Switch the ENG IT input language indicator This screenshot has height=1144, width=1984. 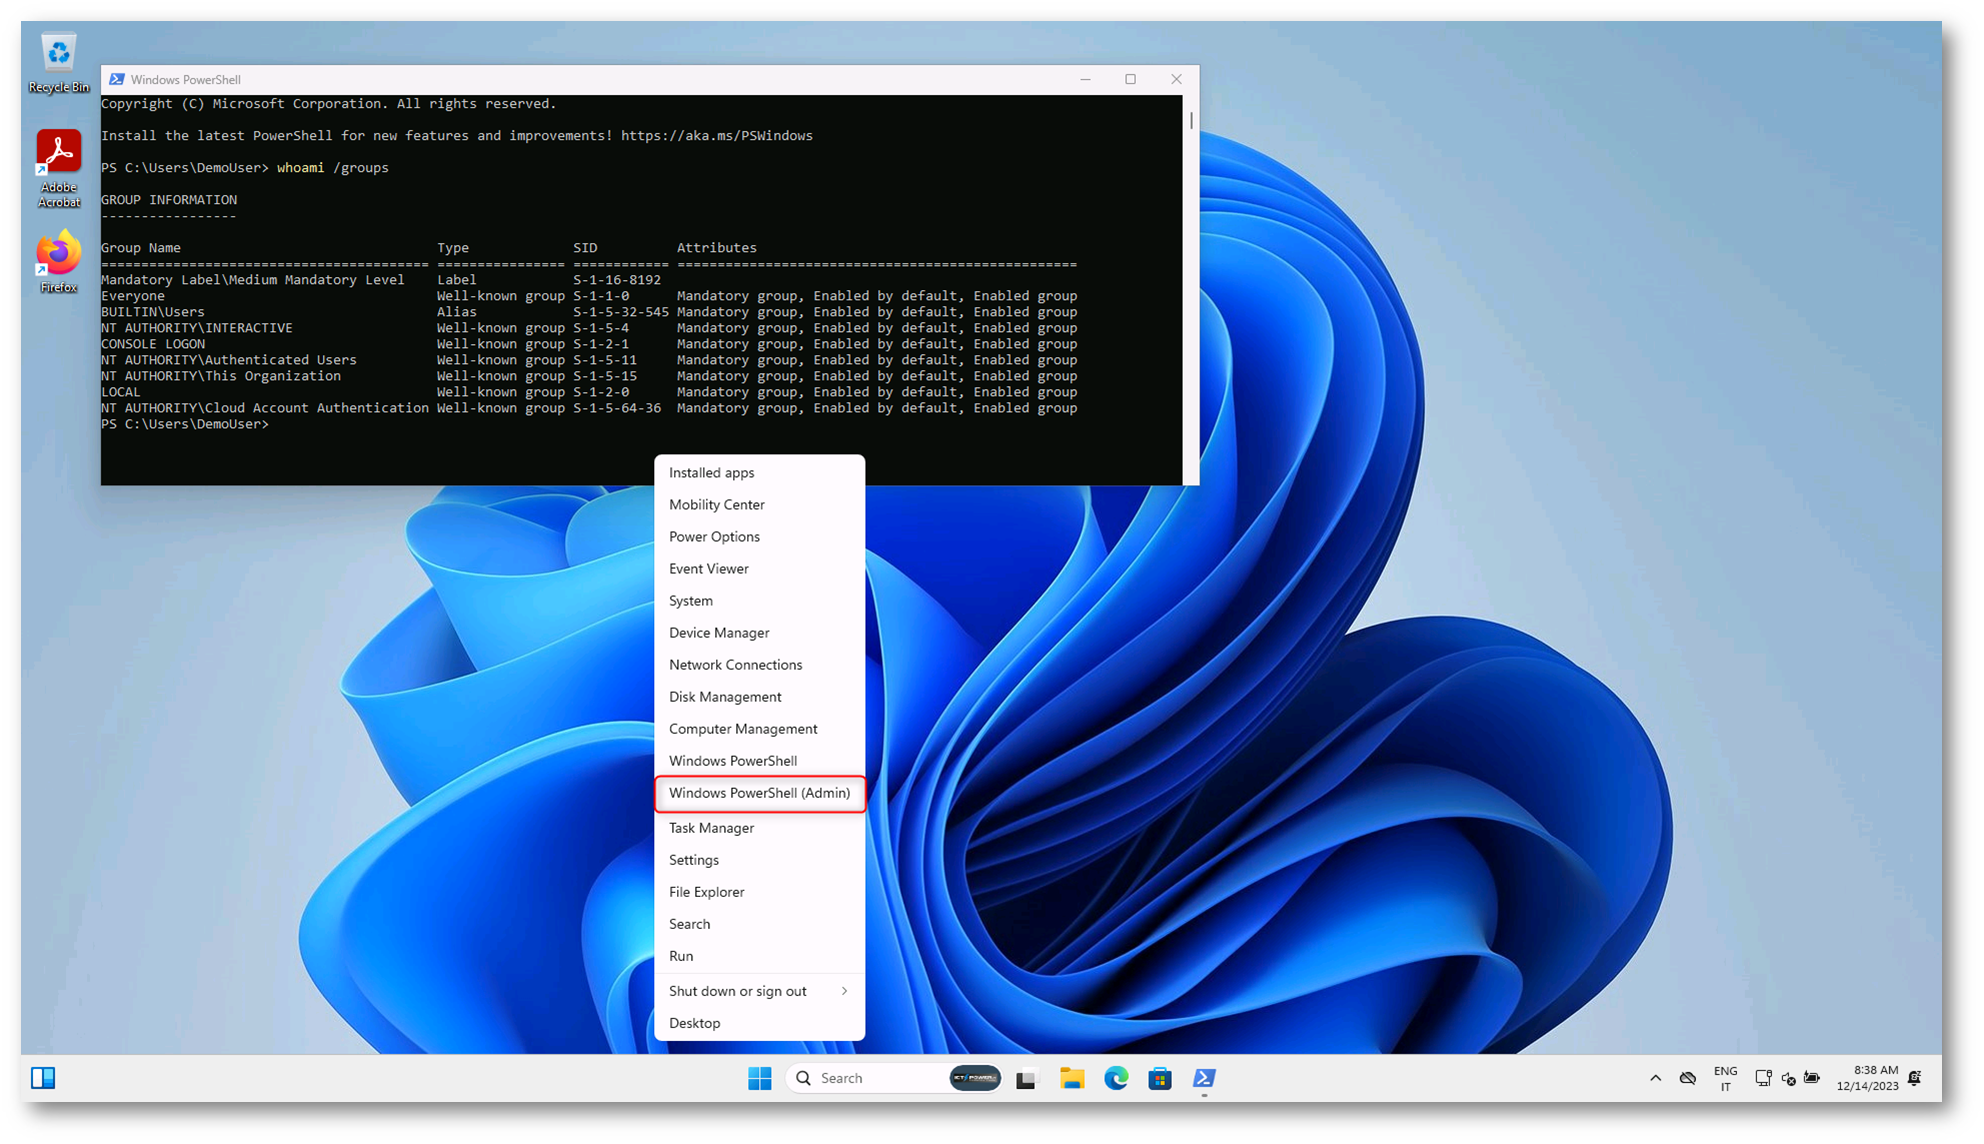1725,1078
